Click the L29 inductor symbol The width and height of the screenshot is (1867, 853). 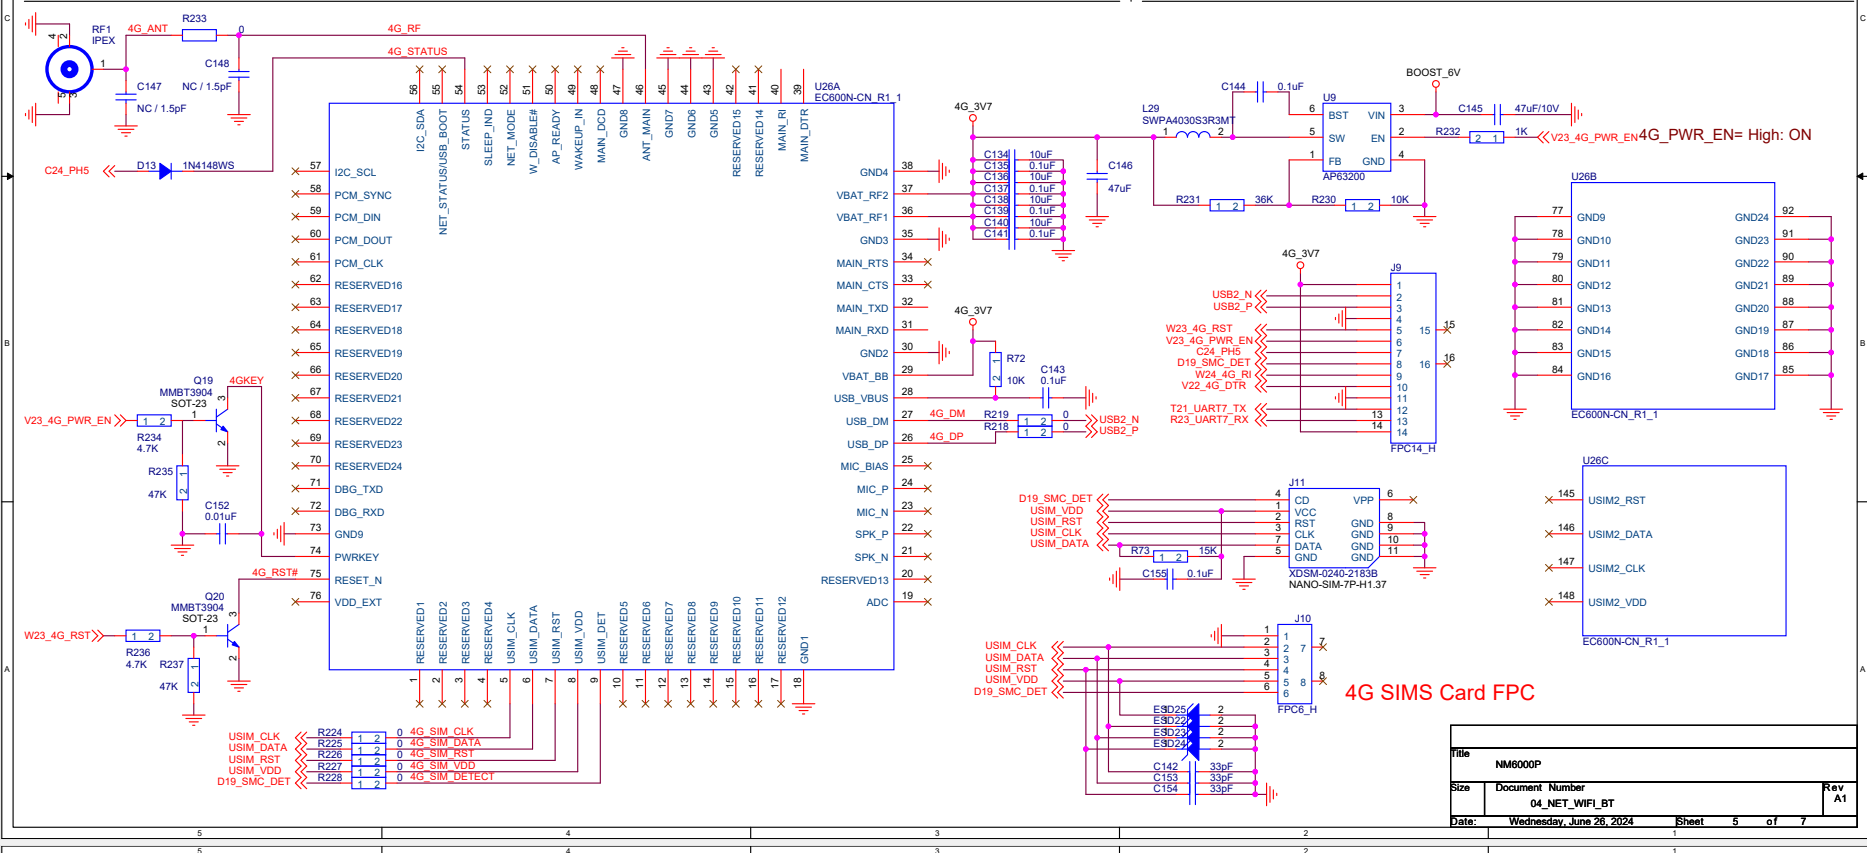point(1191,134)
